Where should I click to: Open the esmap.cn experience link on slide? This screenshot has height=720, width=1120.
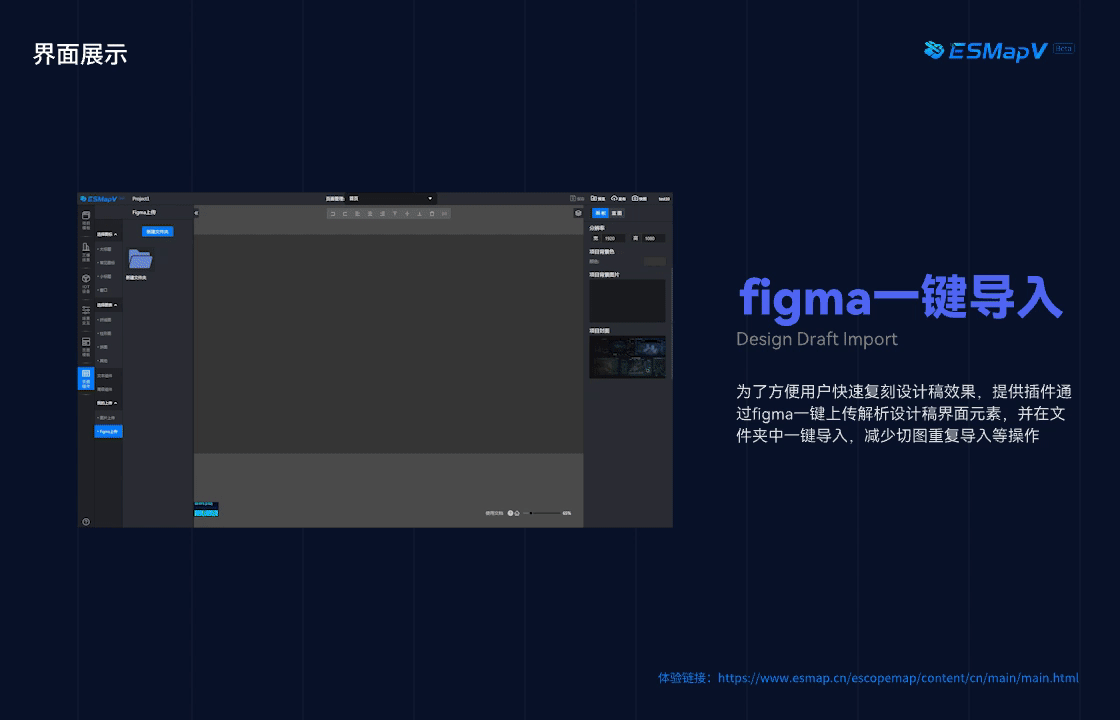(898, 678)
